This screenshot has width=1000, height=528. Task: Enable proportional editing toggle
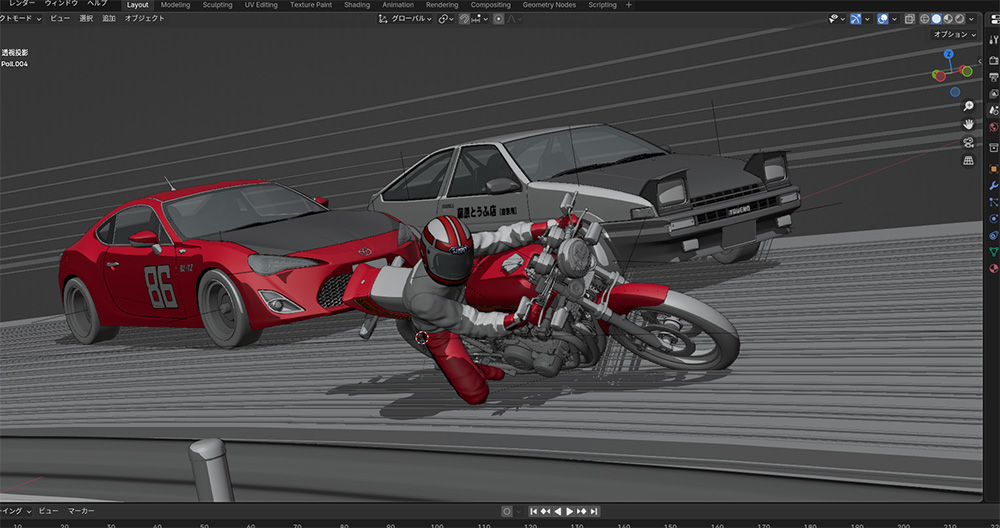[499, 19]
